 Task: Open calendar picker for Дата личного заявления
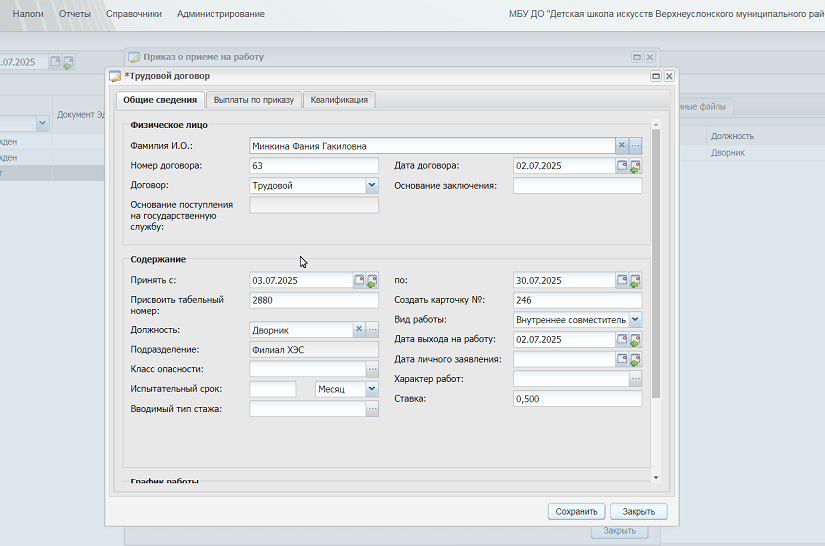tap(622, 359)
